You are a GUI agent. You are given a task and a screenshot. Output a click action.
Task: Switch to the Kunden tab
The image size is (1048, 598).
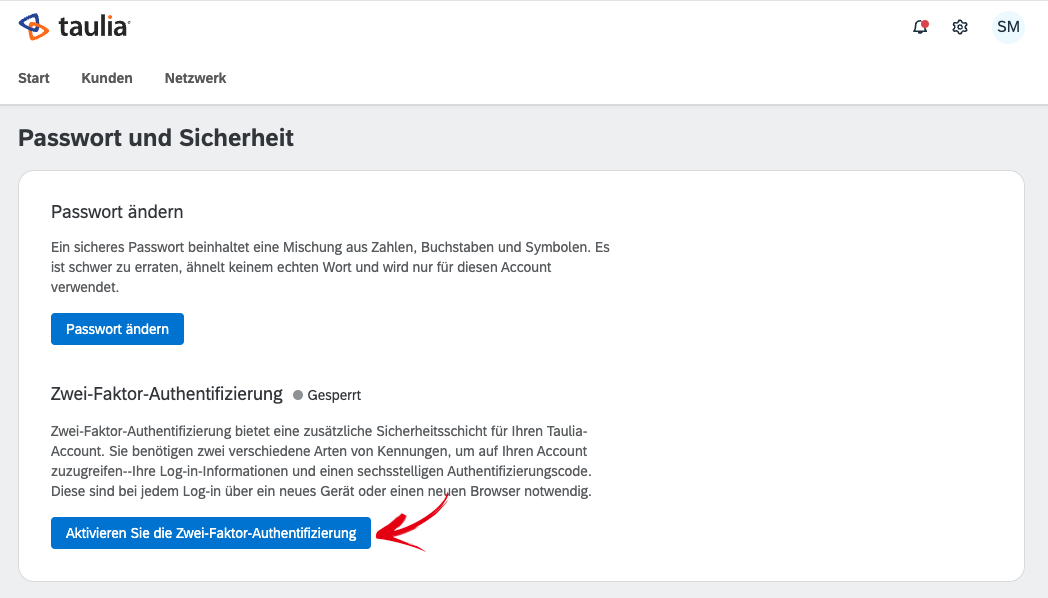(x=107, y=78)
